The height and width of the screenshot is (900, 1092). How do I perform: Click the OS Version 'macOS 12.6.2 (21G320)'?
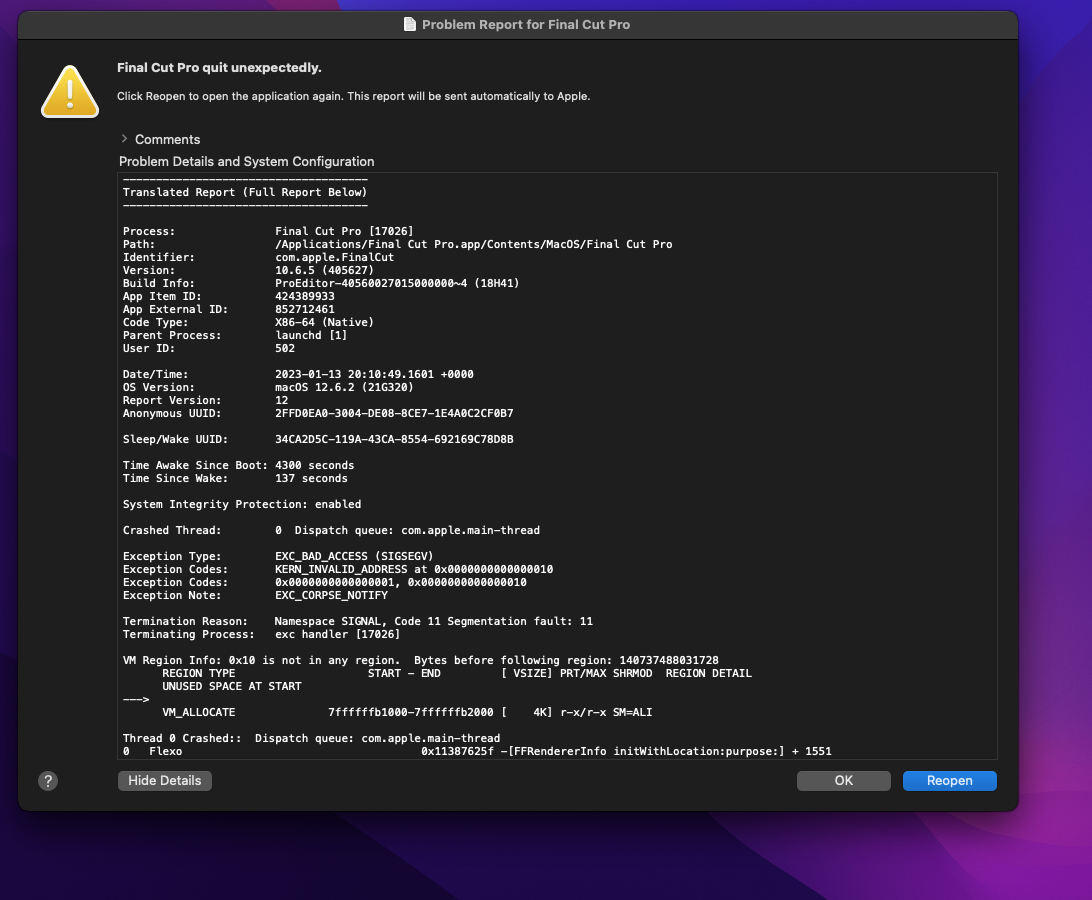pos(344,387)
